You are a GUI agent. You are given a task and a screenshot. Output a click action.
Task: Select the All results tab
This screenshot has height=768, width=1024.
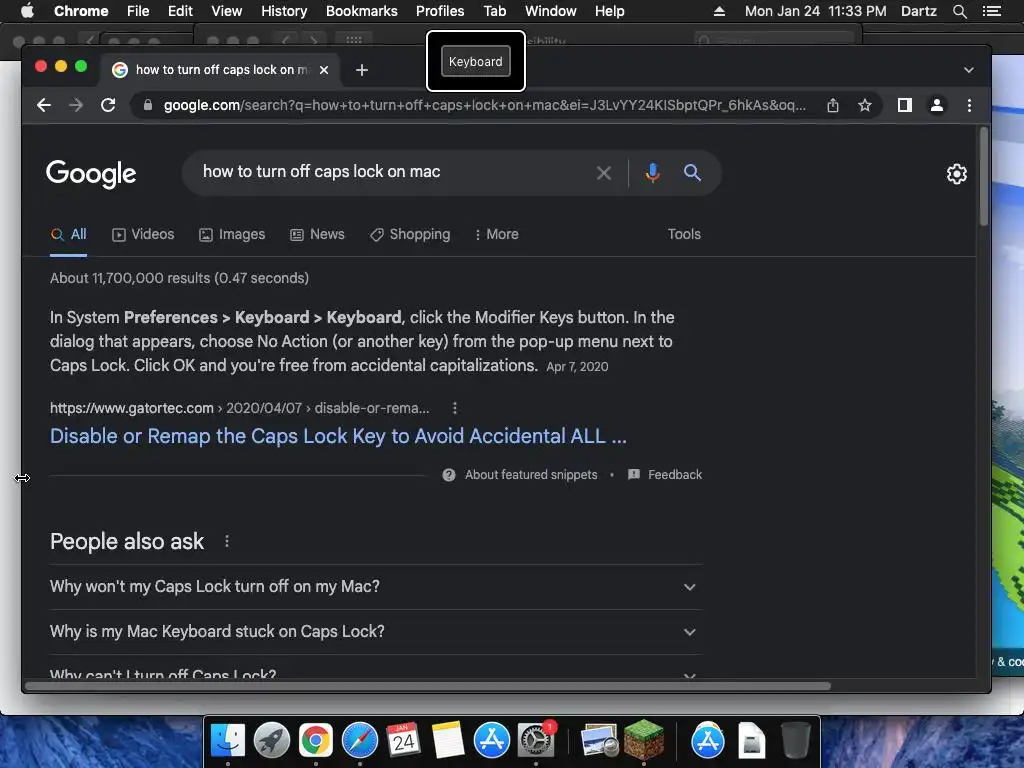(x=69, y=234)
